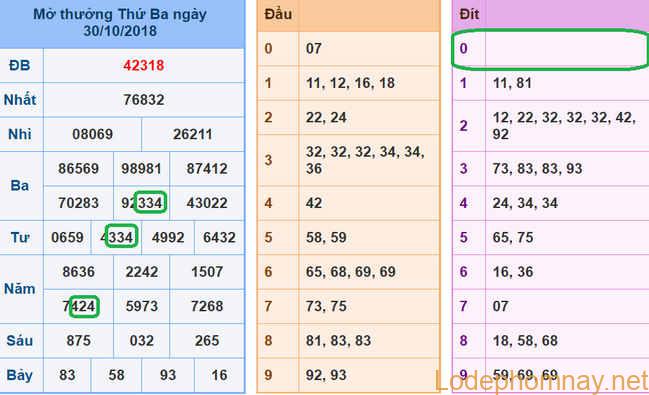Click seventh prize number 58
The image size is (649, 395).
click(x=116, y=375)
